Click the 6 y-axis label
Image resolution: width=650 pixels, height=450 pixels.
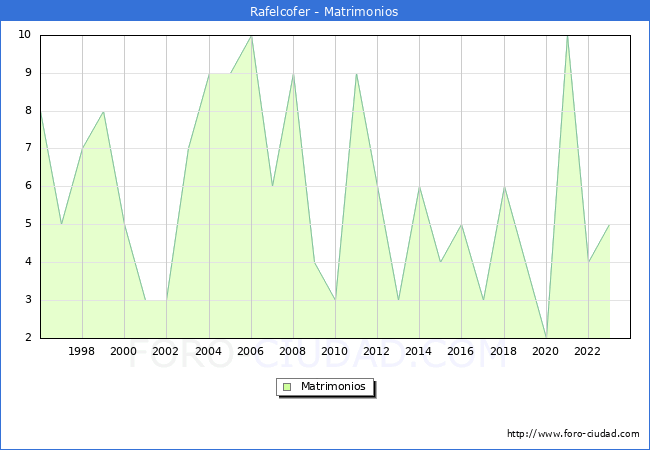click(x=27, y=186)
